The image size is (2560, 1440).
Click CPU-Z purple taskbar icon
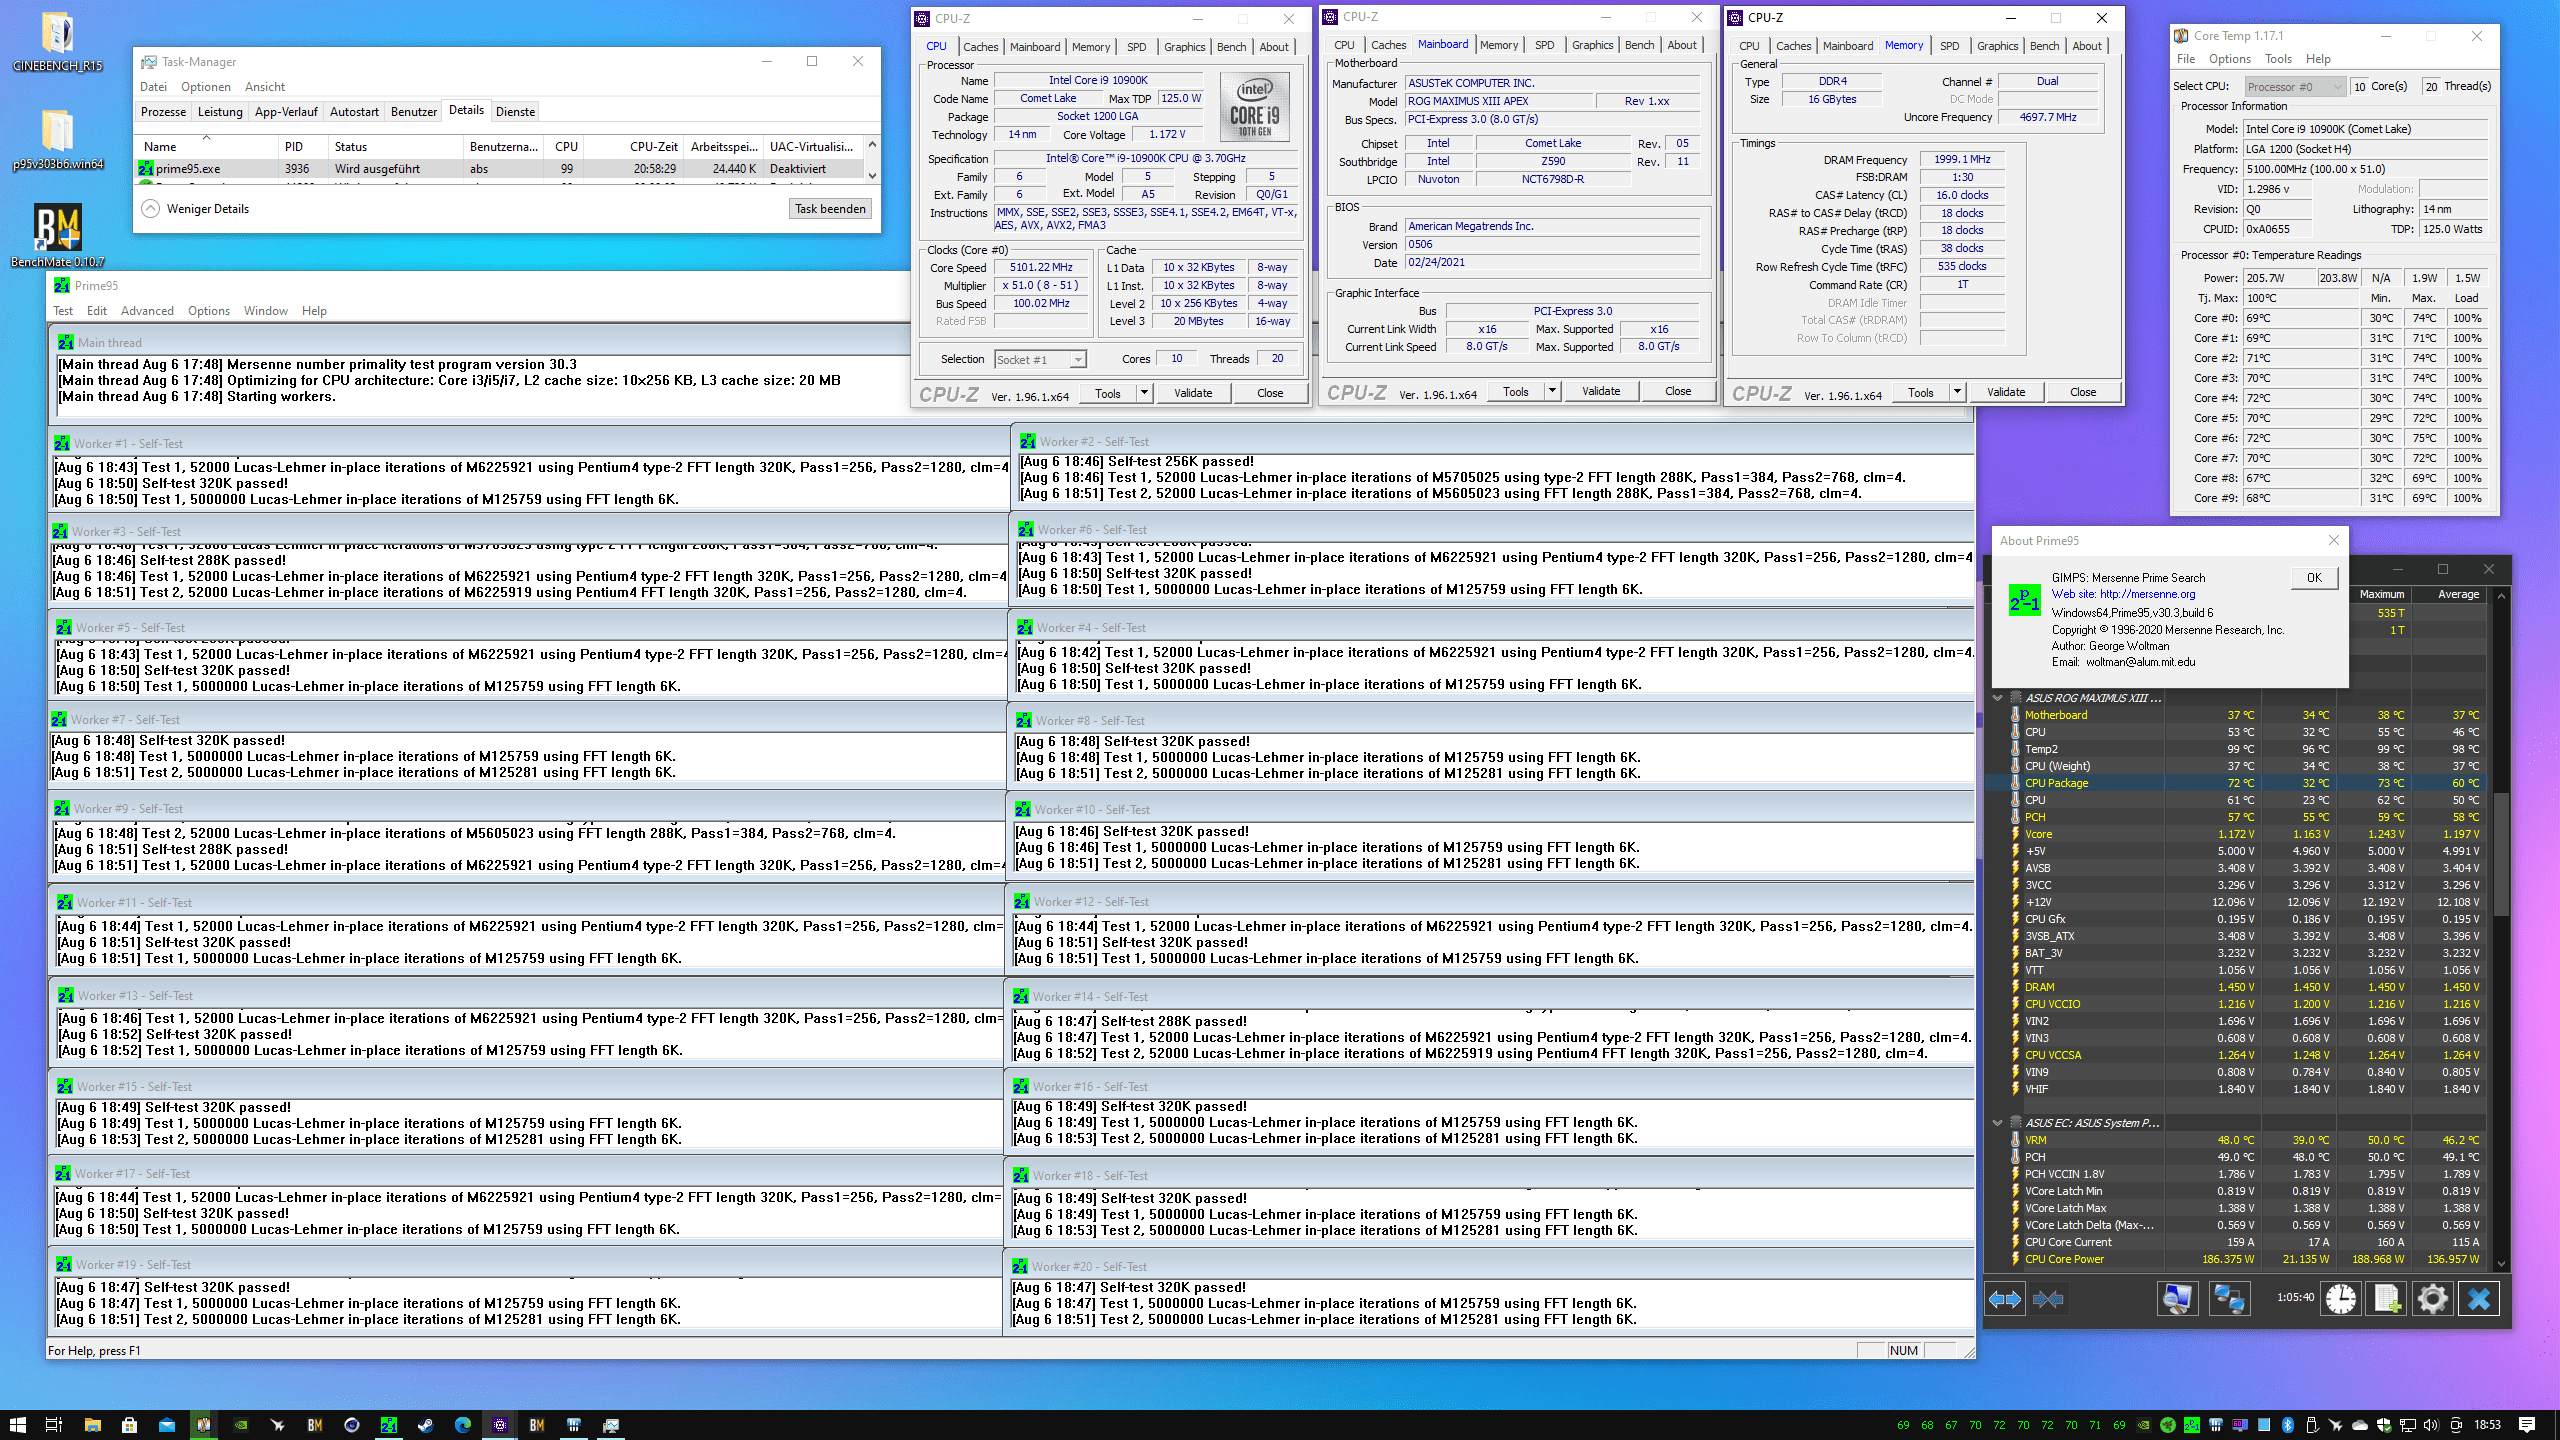(500, 1425)
